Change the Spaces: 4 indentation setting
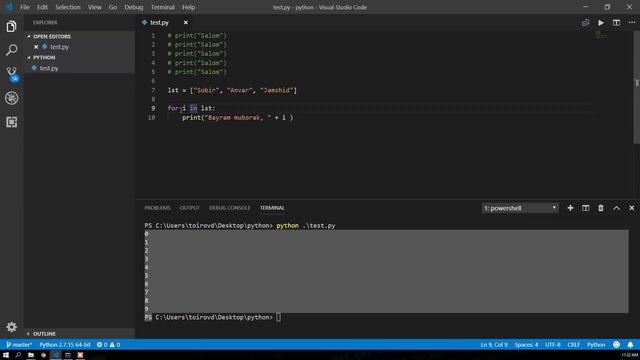640x360 pixels. tap(526, 344)
